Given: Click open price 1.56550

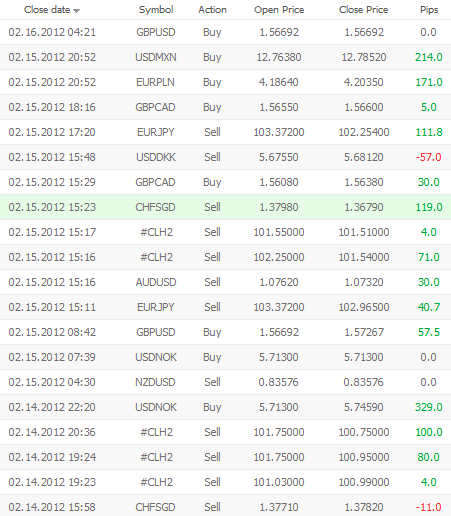Looking at the screenshot, I should pos(279,107).
